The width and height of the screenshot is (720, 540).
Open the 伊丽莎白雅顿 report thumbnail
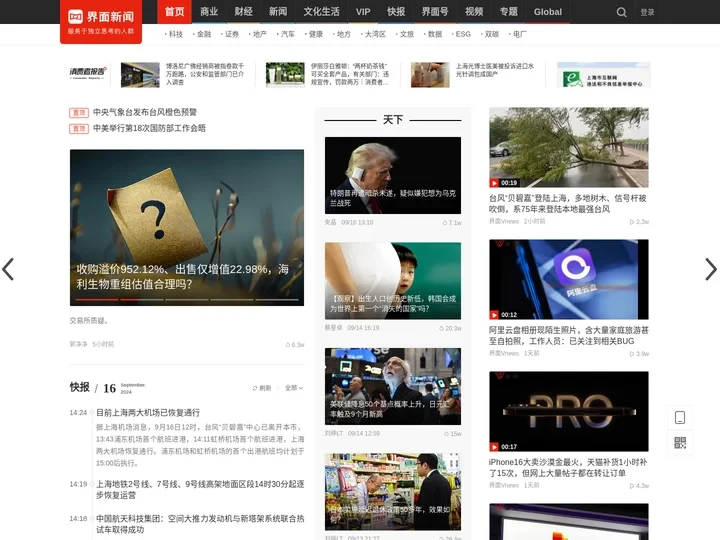click(x=285, y=75)
